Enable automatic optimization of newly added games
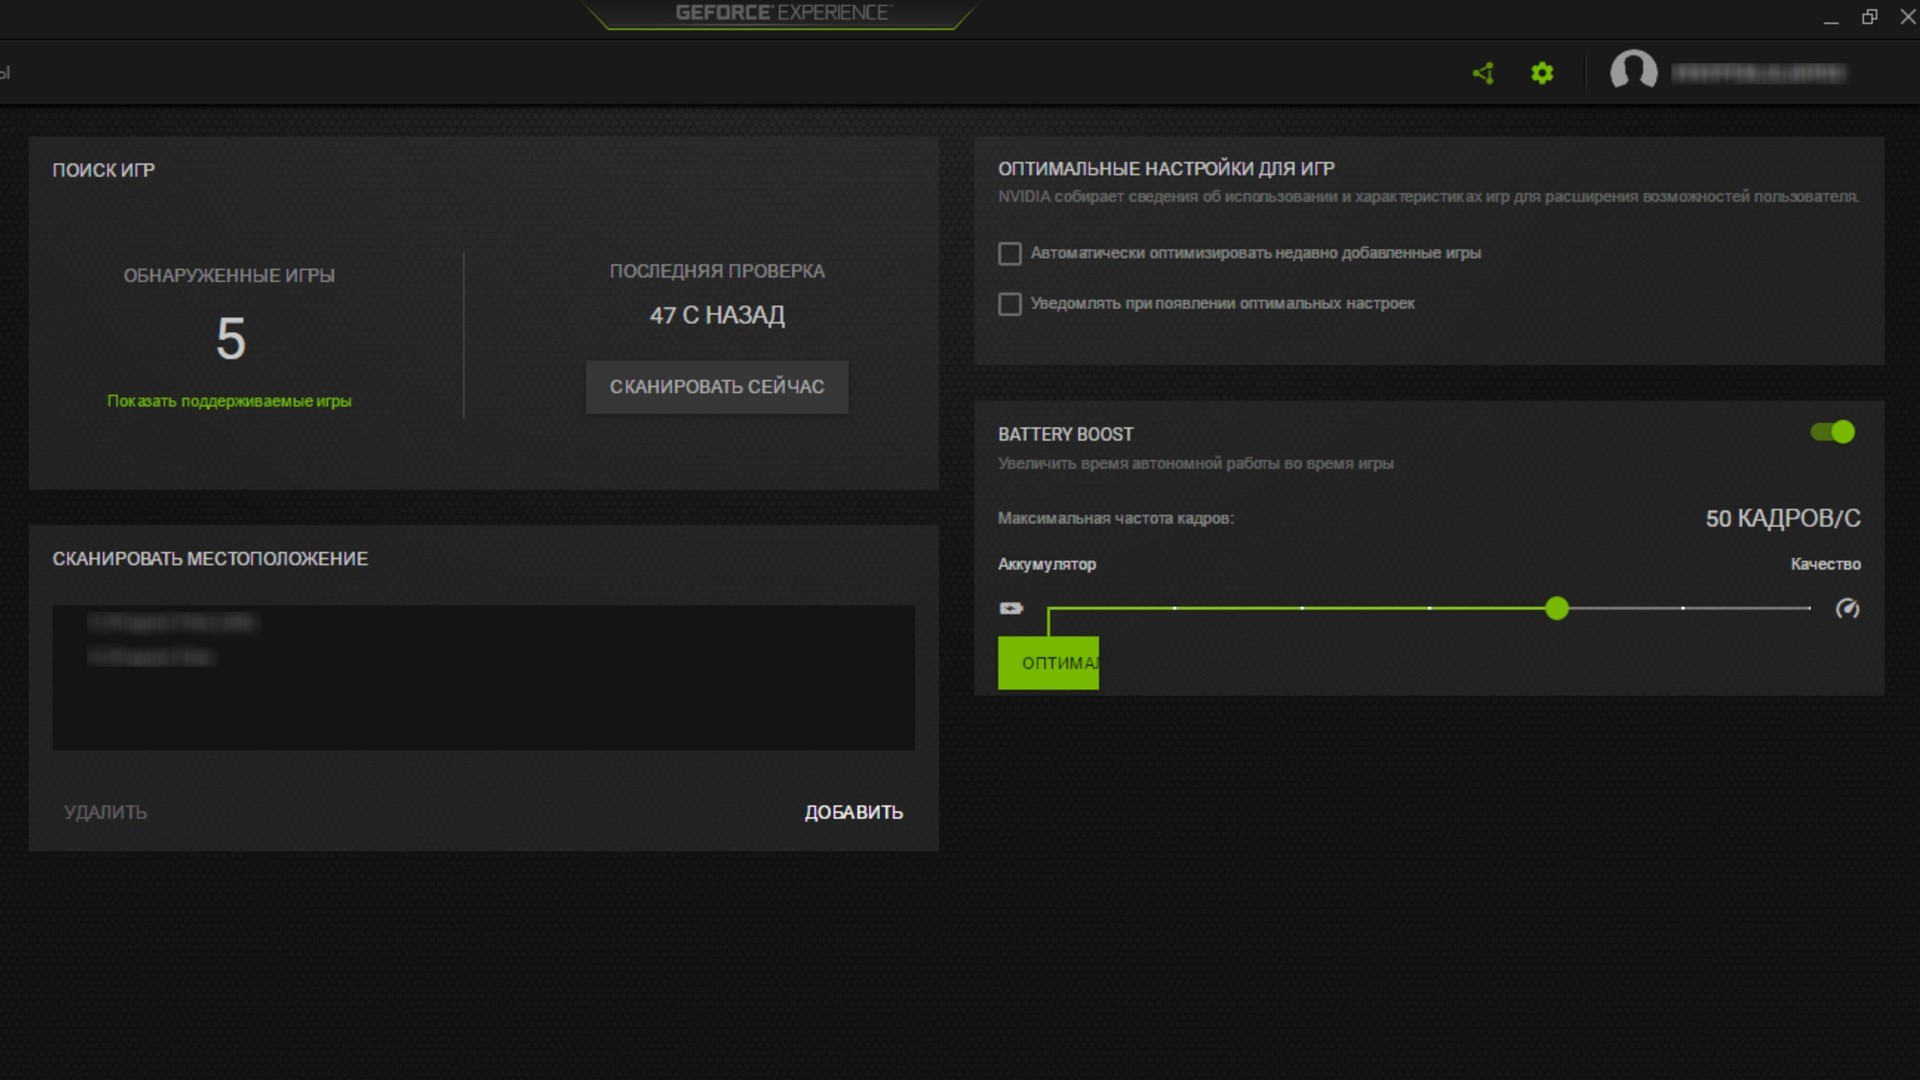This screenshot has width=1920, height=1080. [x=1010, y=254]
